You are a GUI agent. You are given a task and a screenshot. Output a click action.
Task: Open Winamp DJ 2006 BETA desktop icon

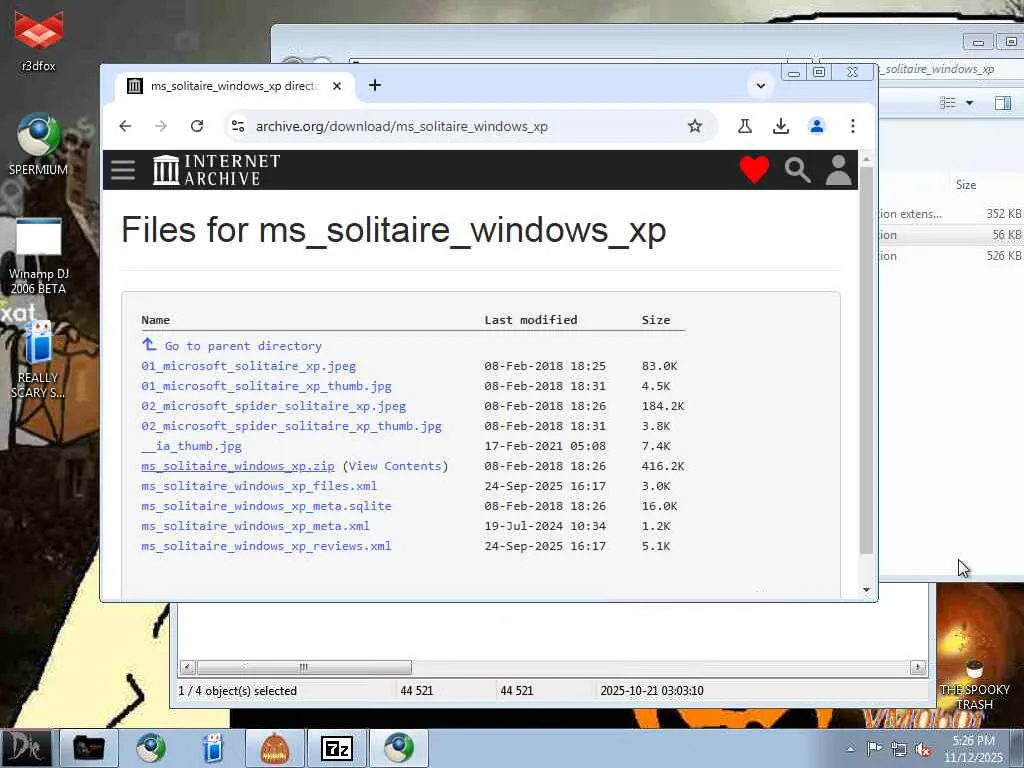click(x=39, y=256)
